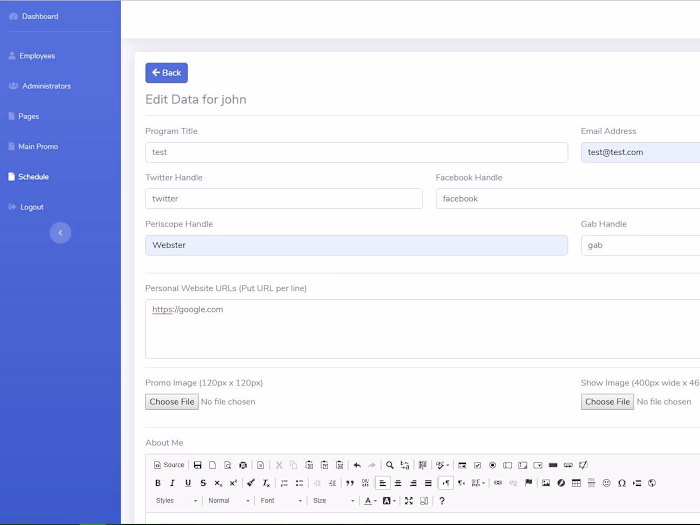Insert a selection field form element
This screenshot has width=700, height=525.
pyautogui.click(x=538, y=465)
